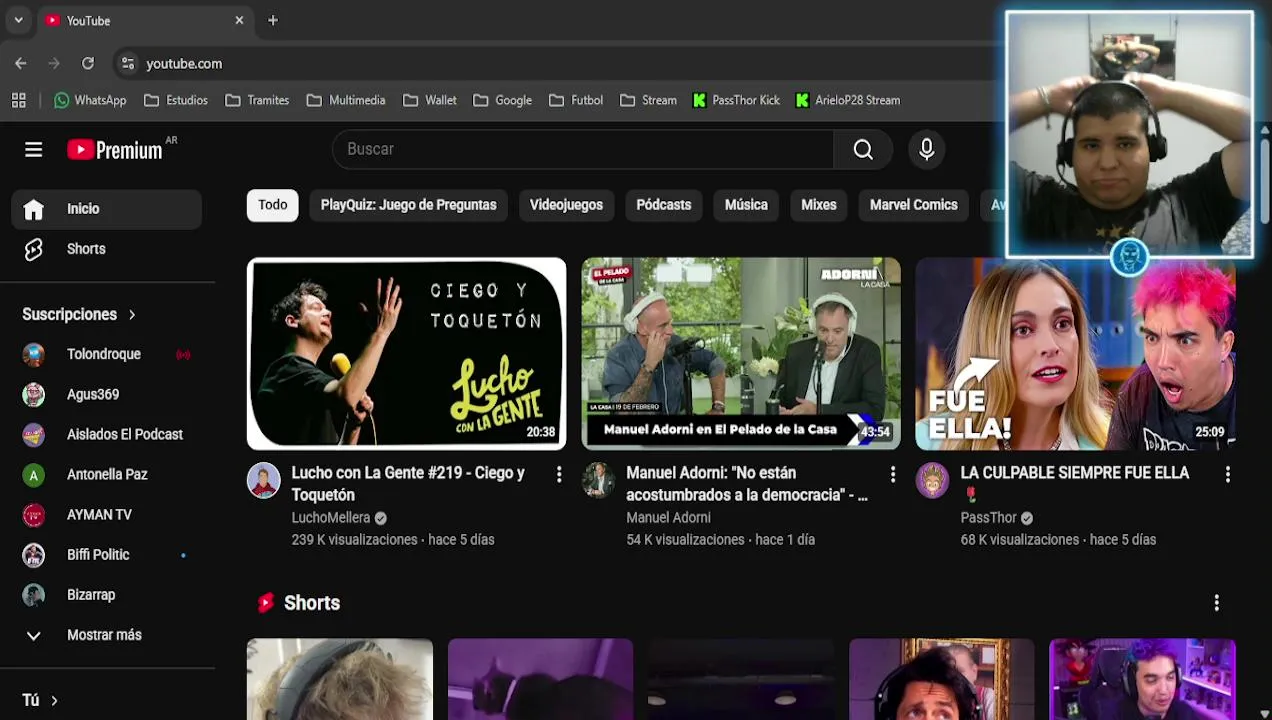
Task: Open PassThor Kick bookmark
Action: pos(736,100)
